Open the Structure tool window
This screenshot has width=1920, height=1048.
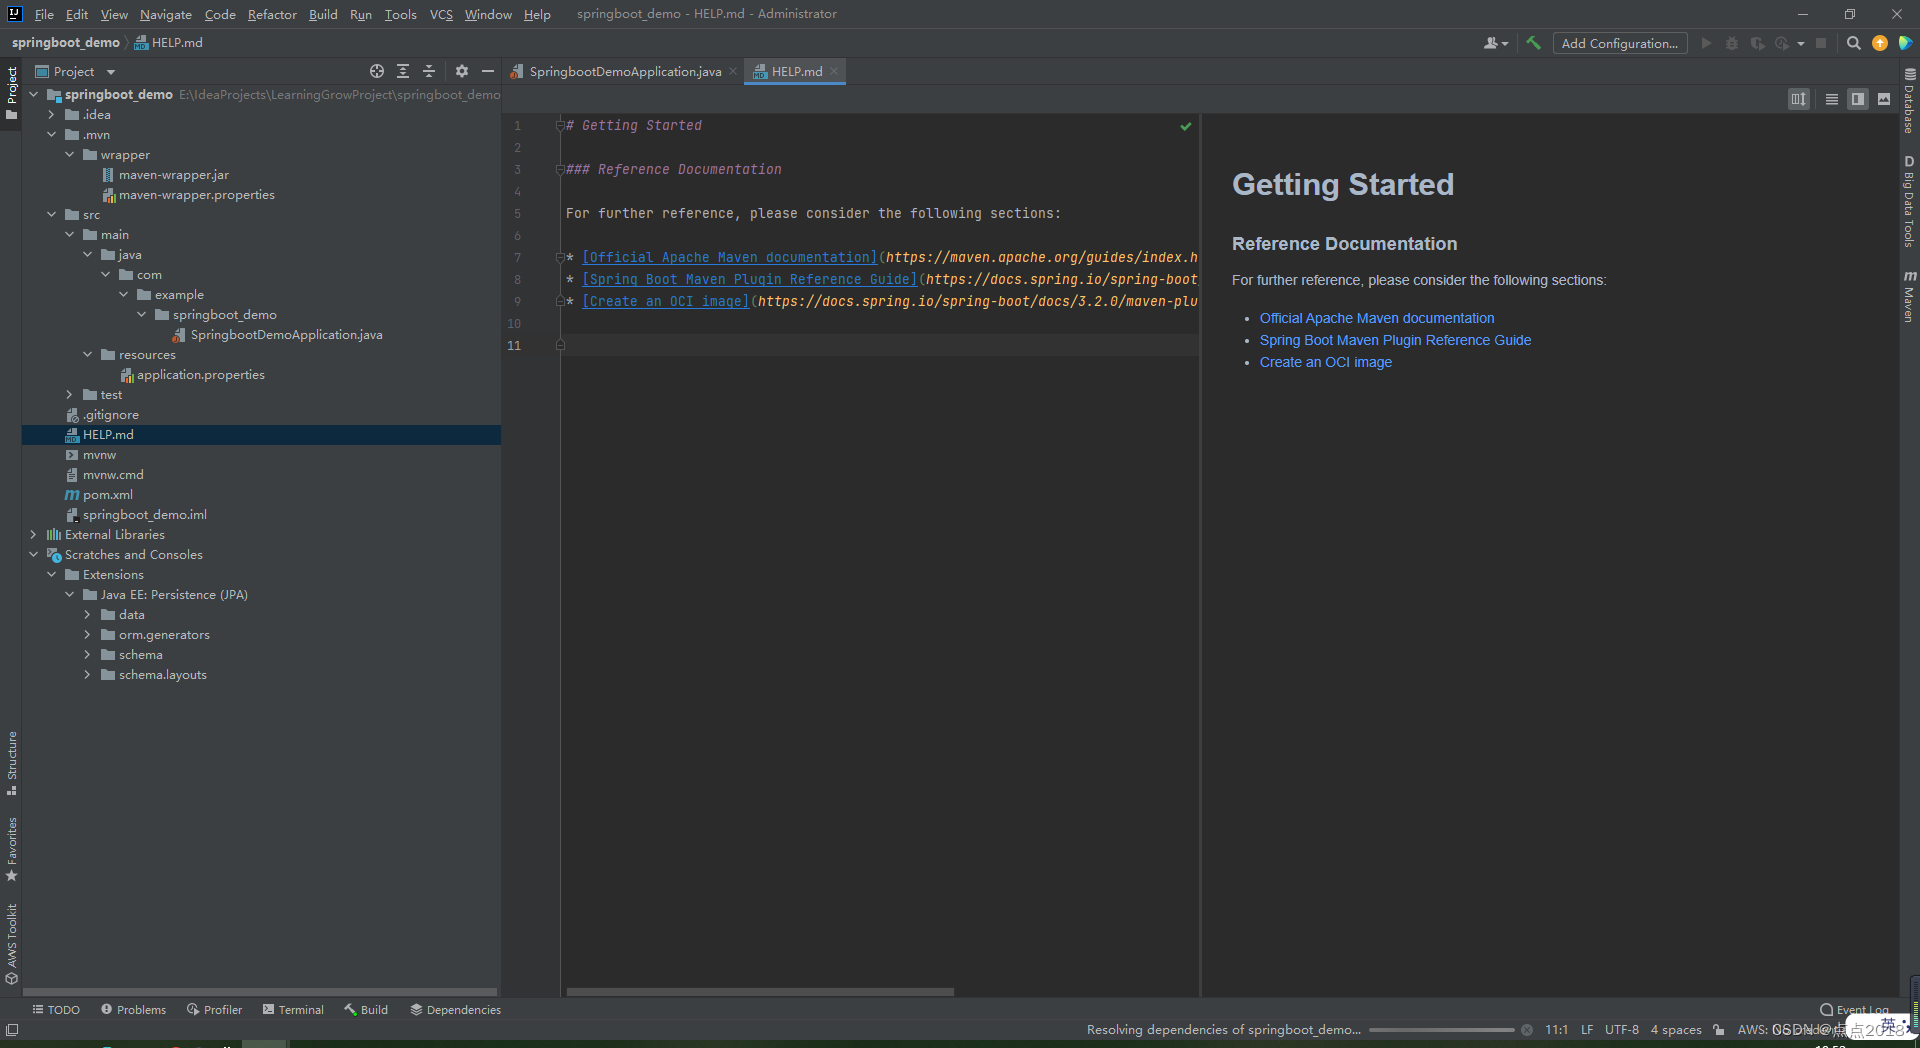click(11, 763)
